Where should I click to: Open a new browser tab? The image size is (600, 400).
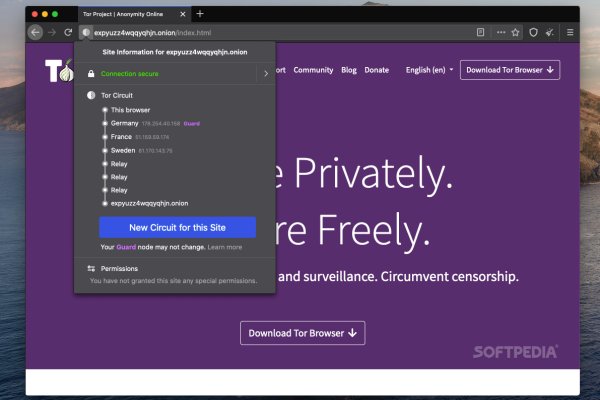tap(200, 14)
